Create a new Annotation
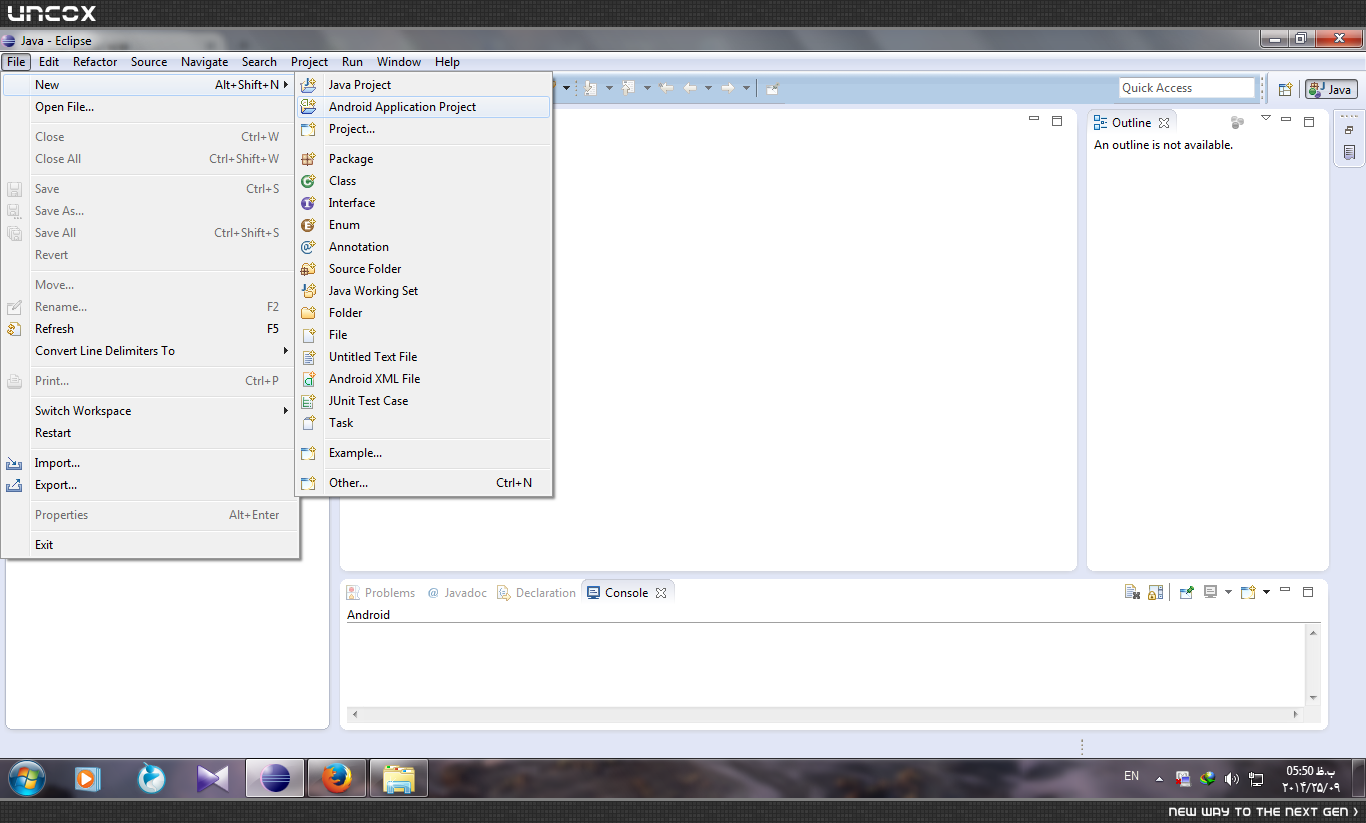 click(423, 247)
